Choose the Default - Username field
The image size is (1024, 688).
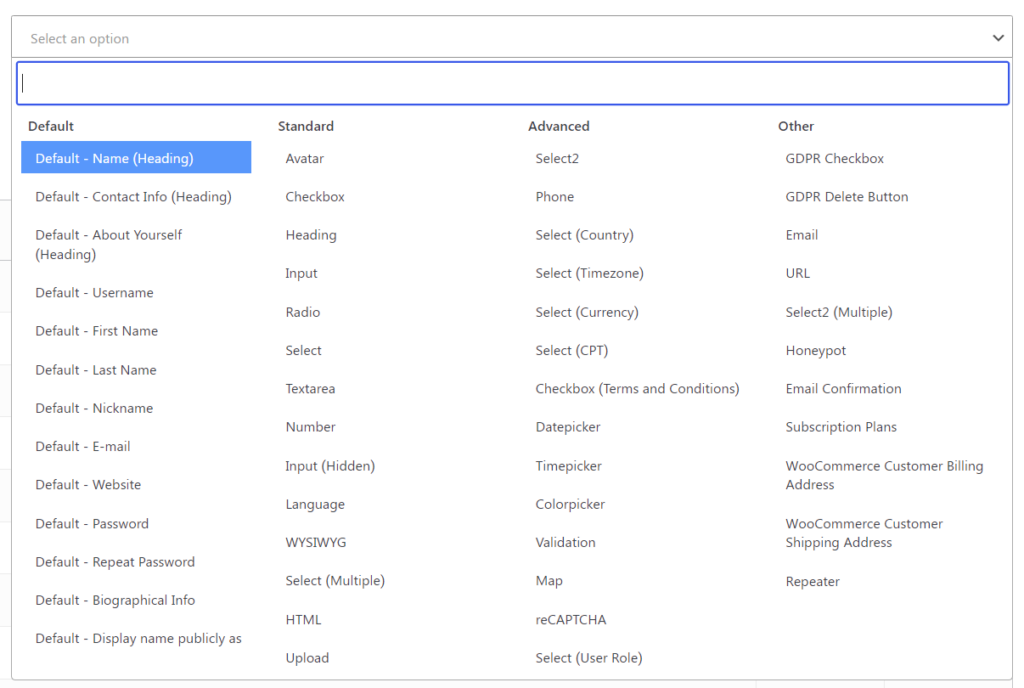(x=93, y=292)
